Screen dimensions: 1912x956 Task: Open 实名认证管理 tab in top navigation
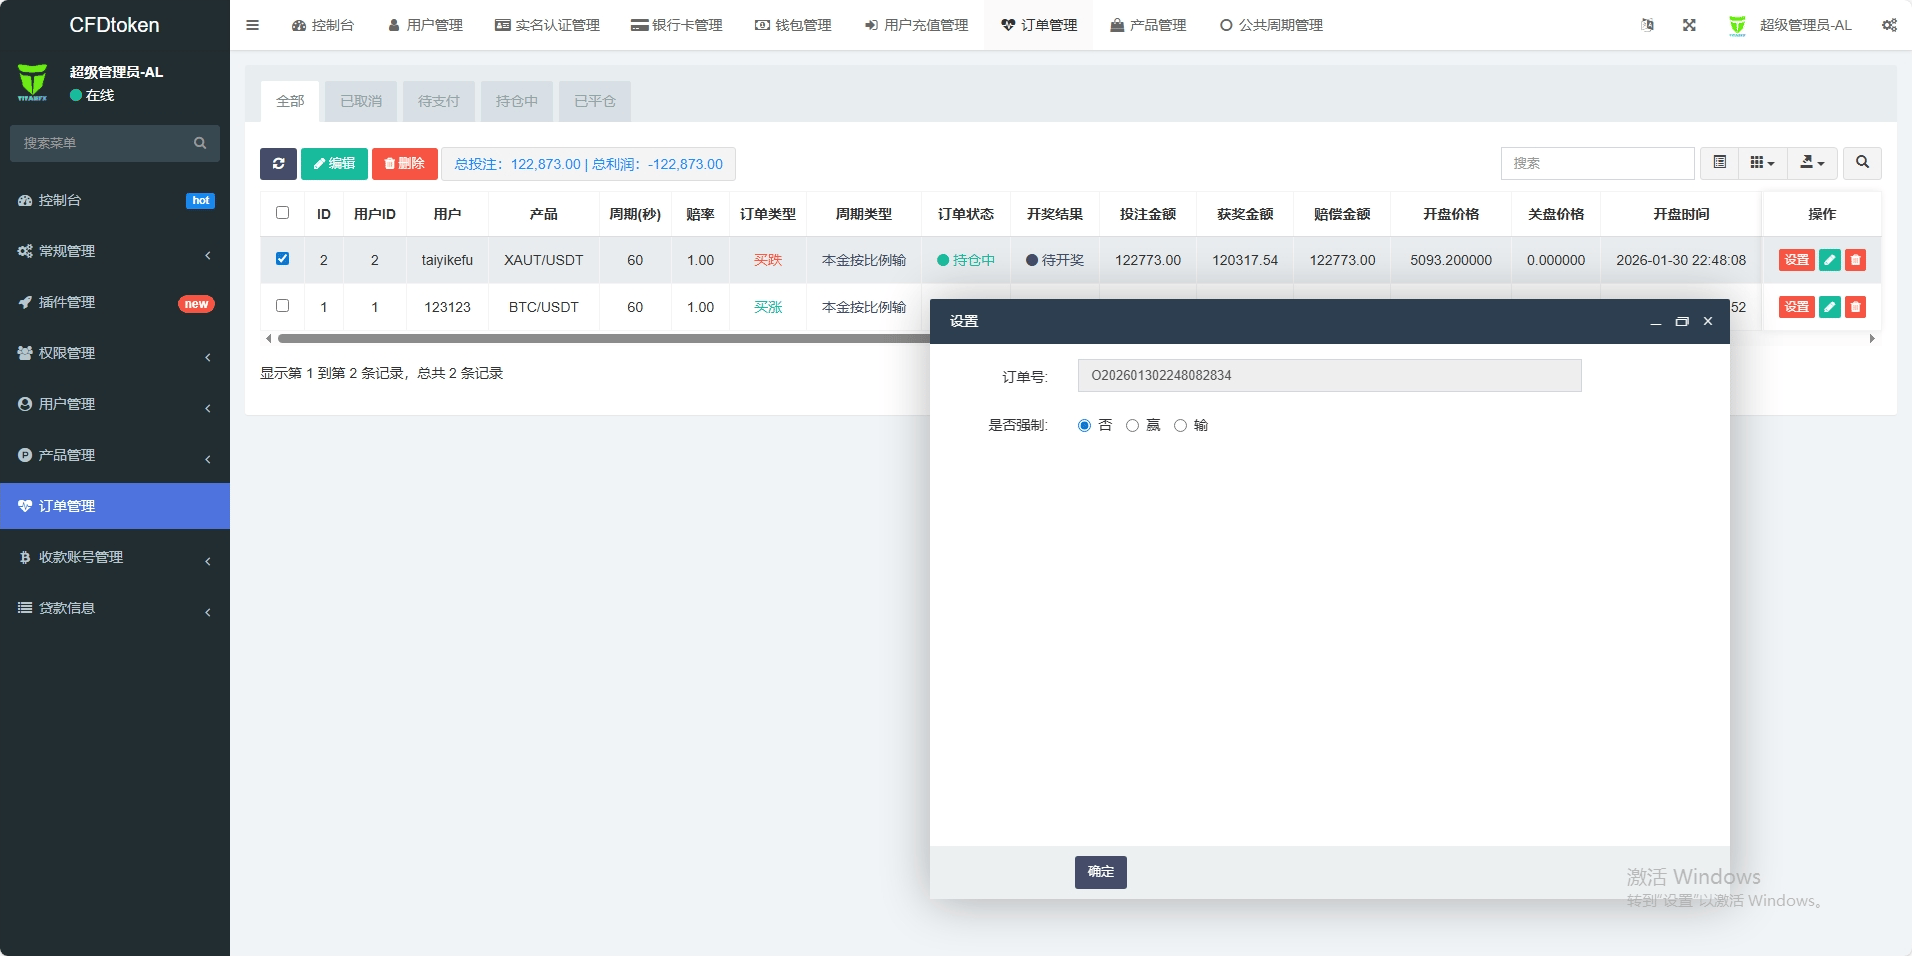(547, 25)
